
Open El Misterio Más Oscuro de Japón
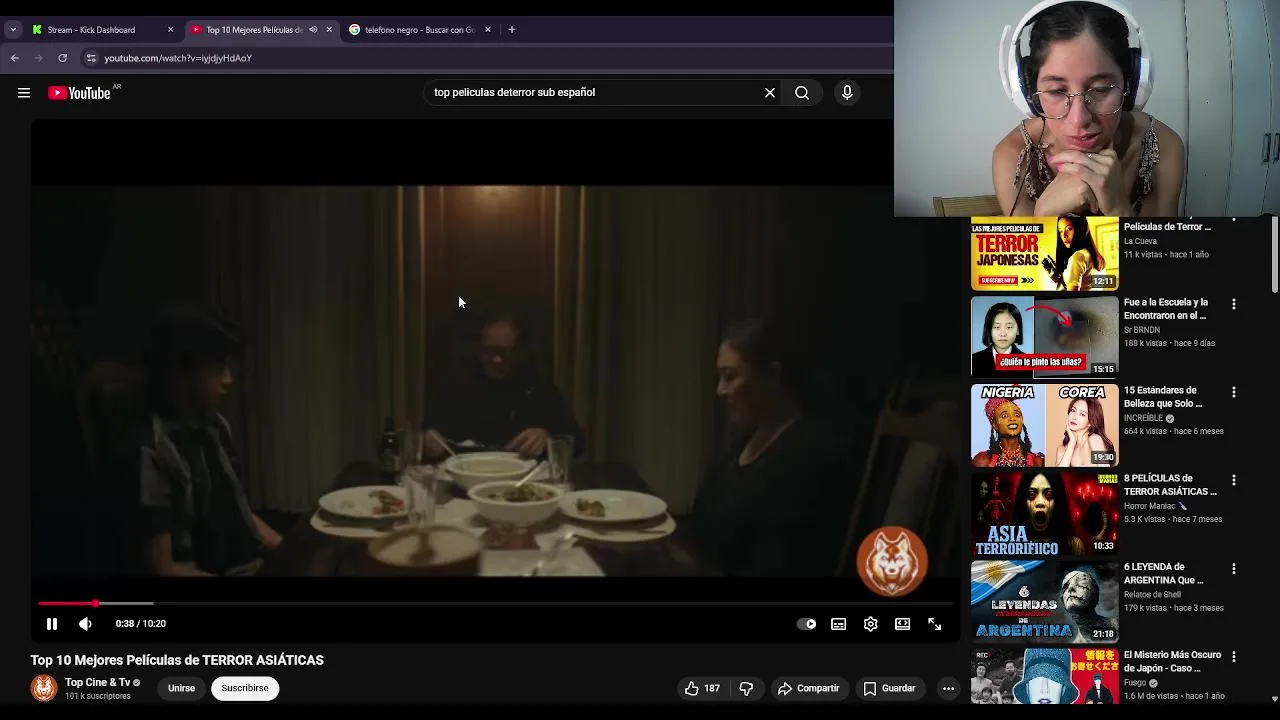point(1172,661)
